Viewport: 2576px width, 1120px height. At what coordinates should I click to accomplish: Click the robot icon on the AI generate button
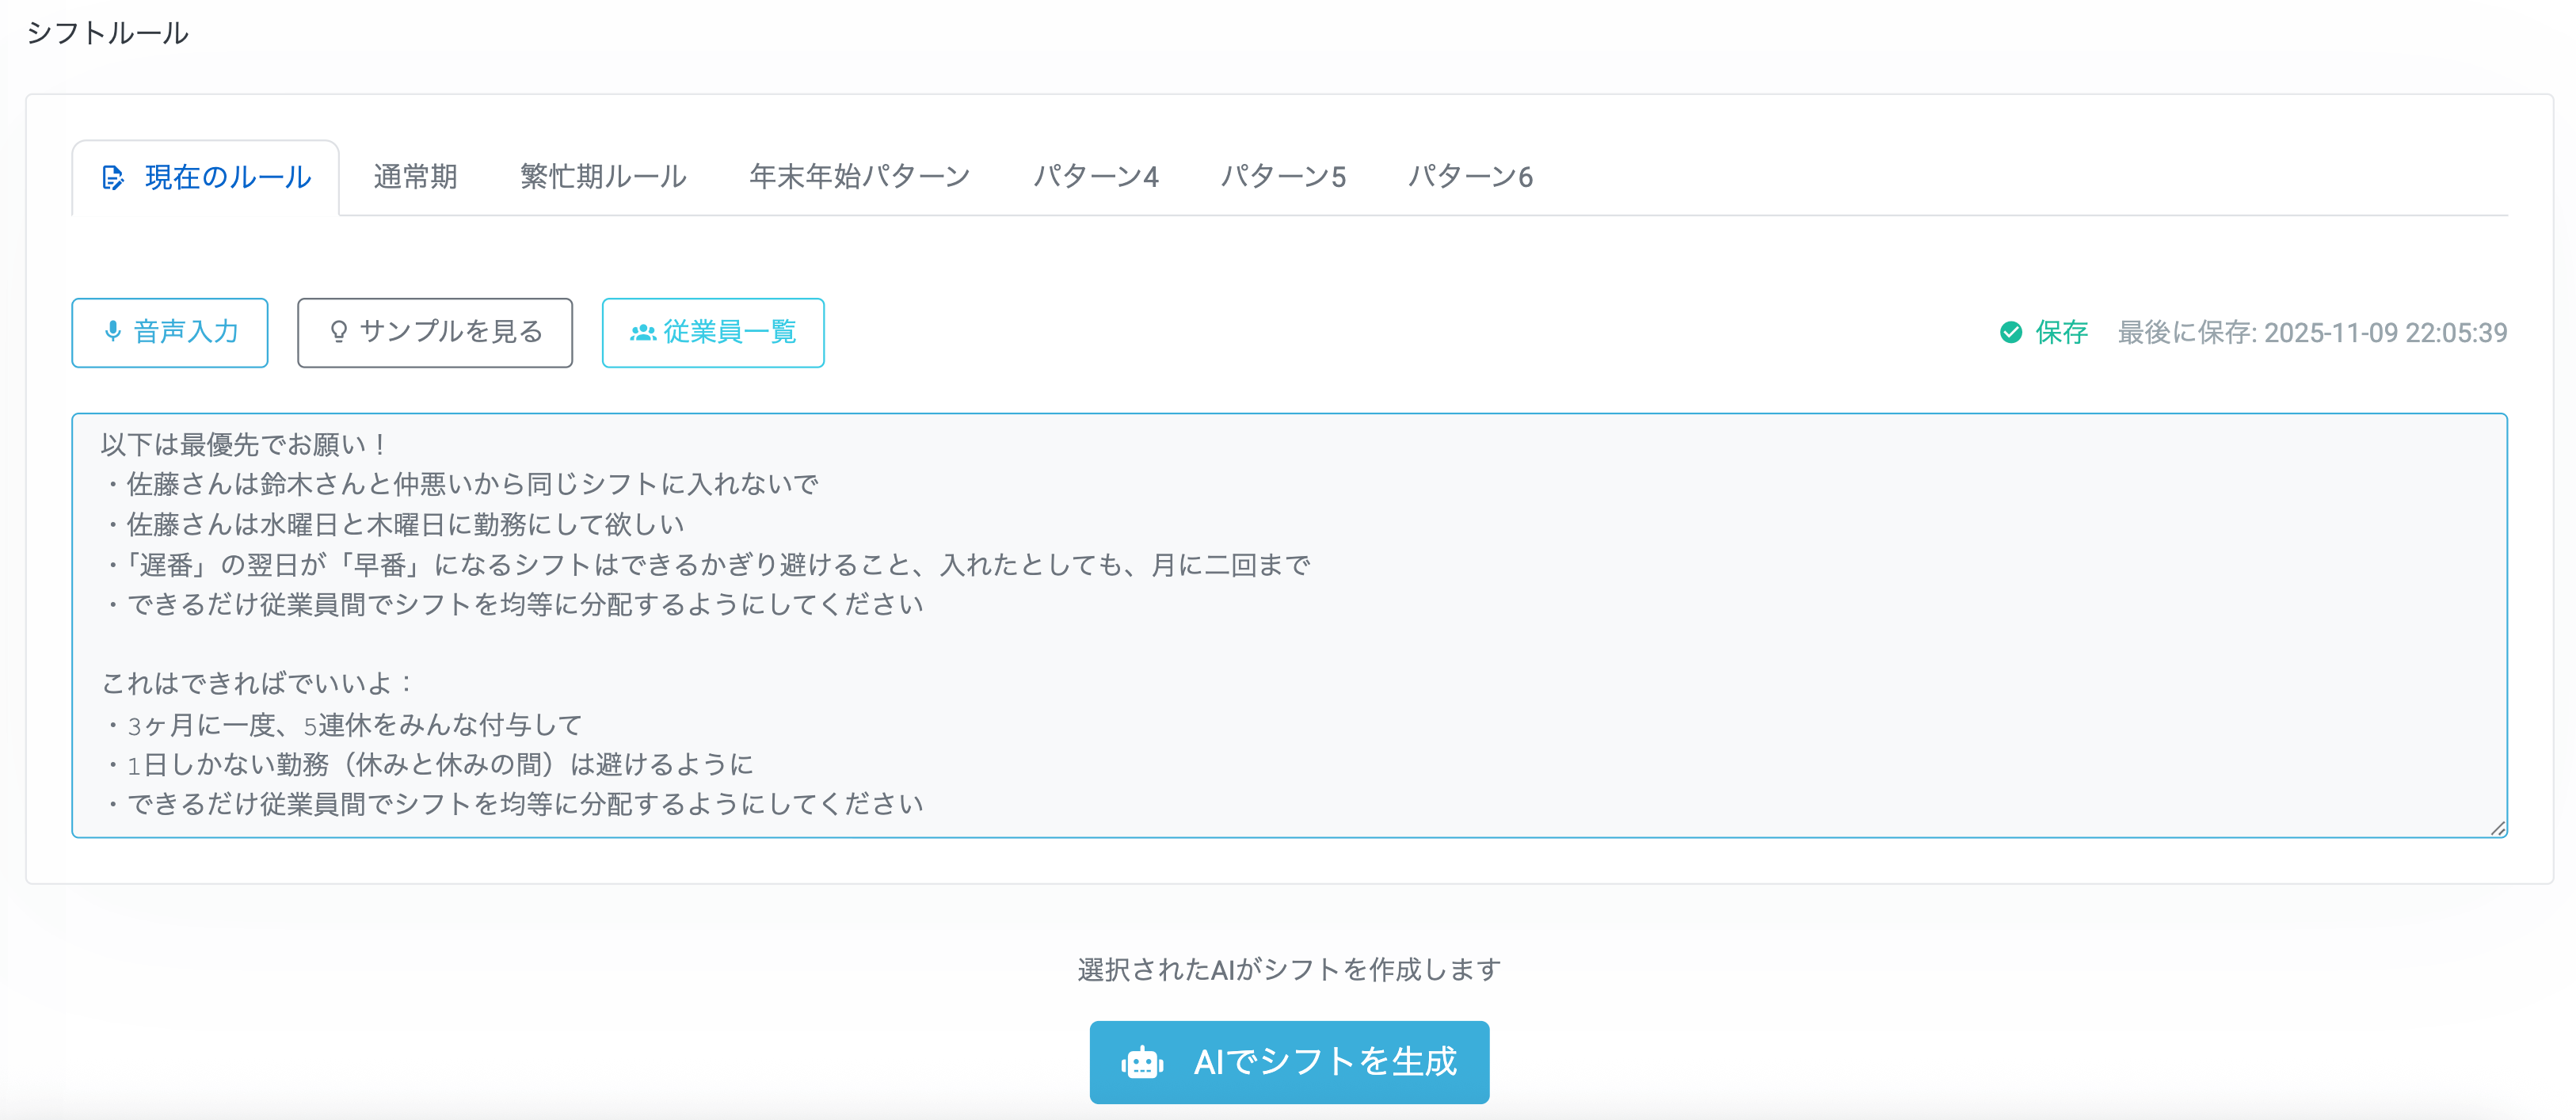point(1142,1062)
